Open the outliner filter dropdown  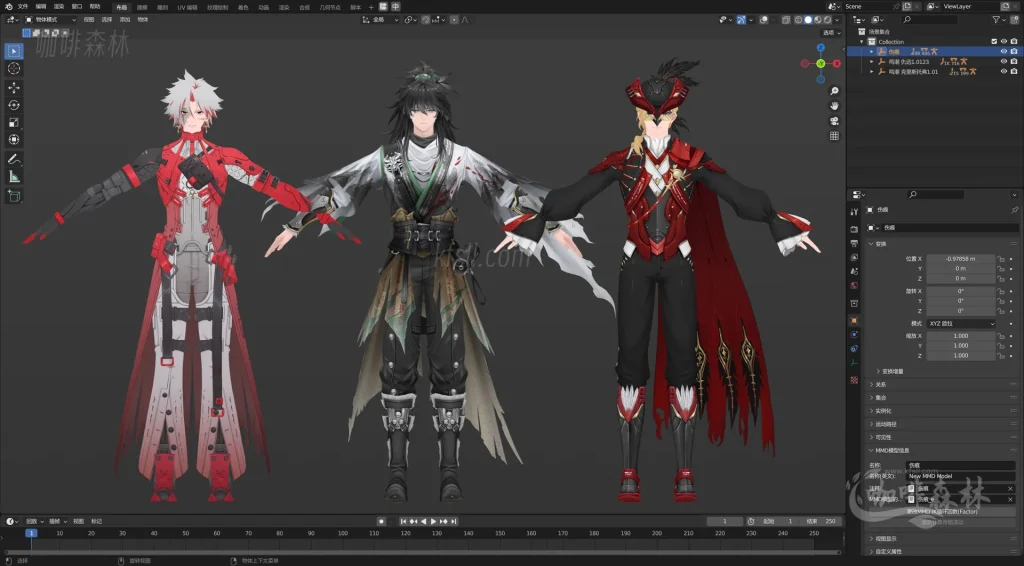point(999,20)
